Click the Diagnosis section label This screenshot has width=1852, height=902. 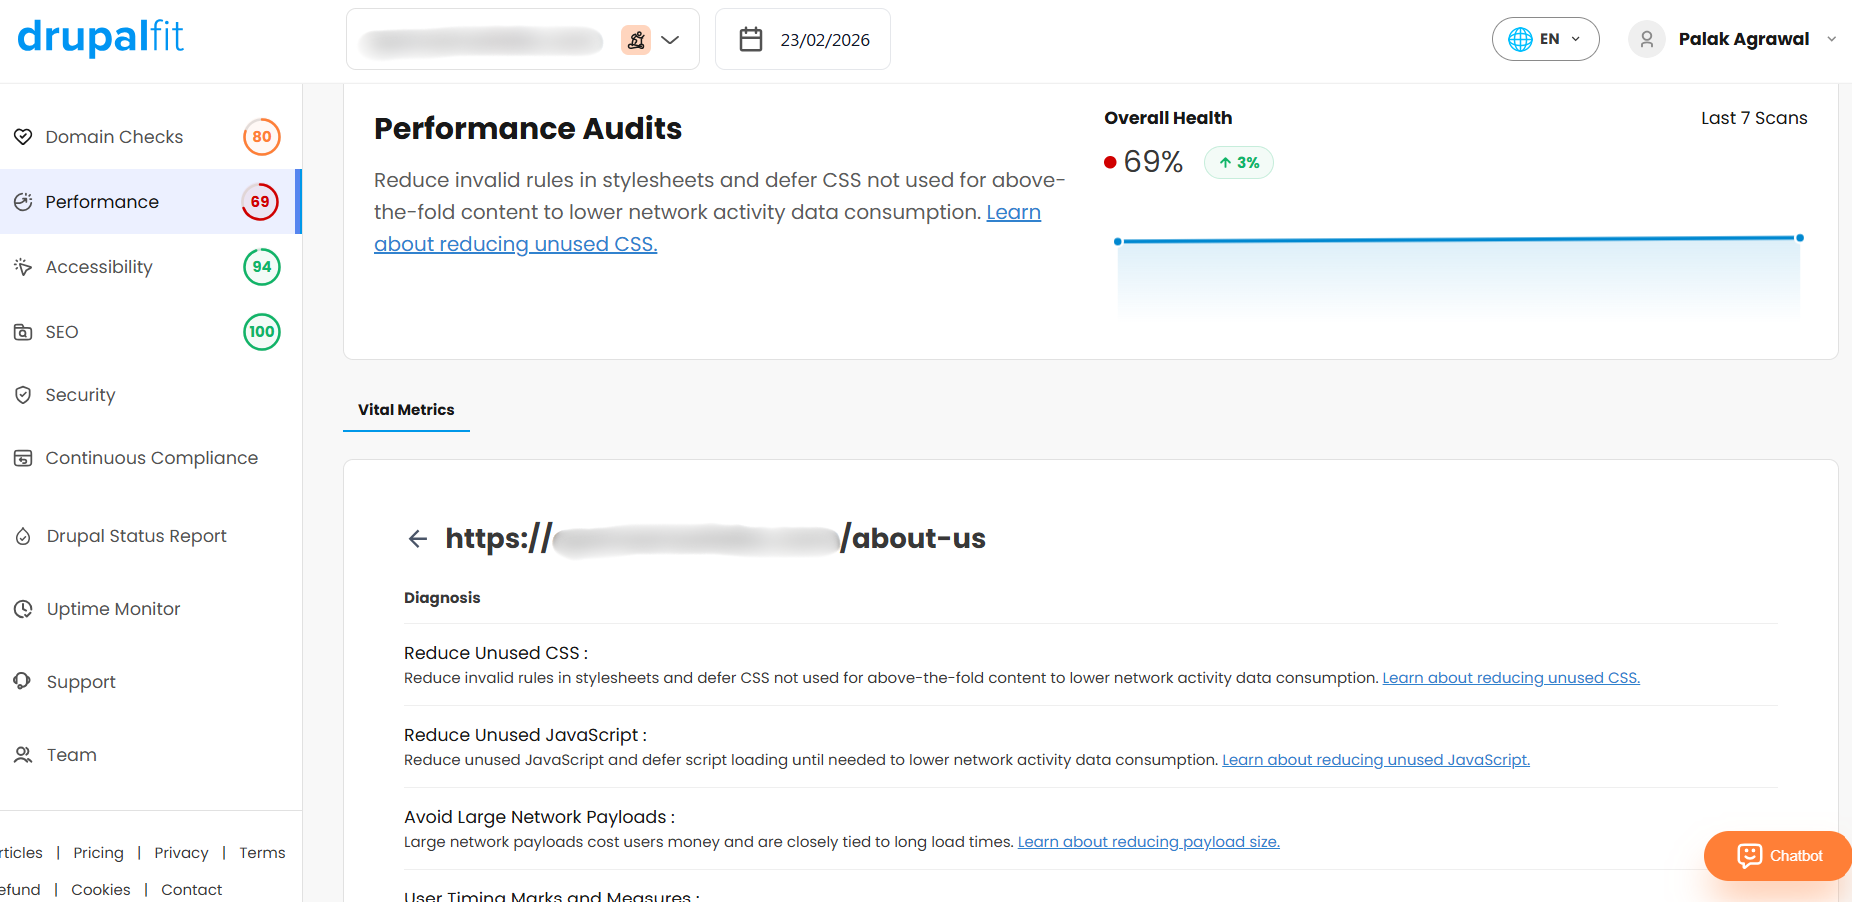(442, 598)
